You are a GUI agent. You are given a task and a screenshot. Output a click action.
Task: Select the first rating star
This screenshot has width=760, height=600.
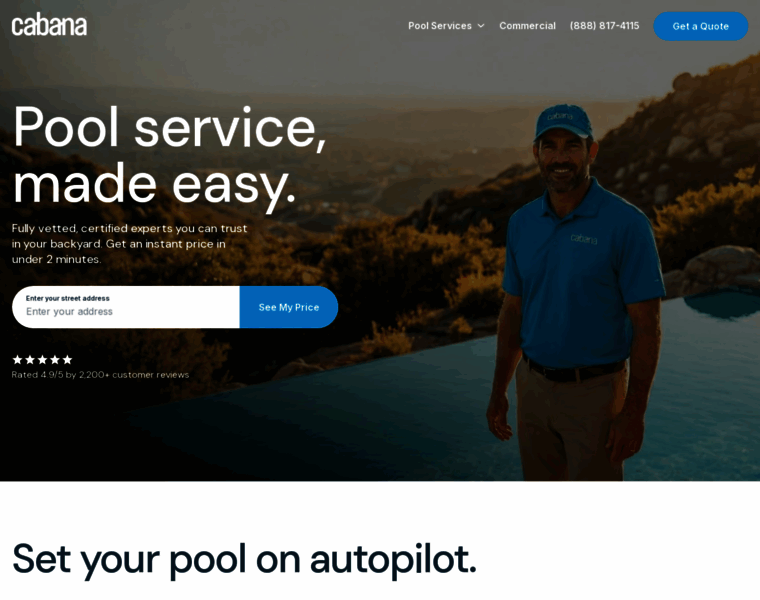coord(17,360)
